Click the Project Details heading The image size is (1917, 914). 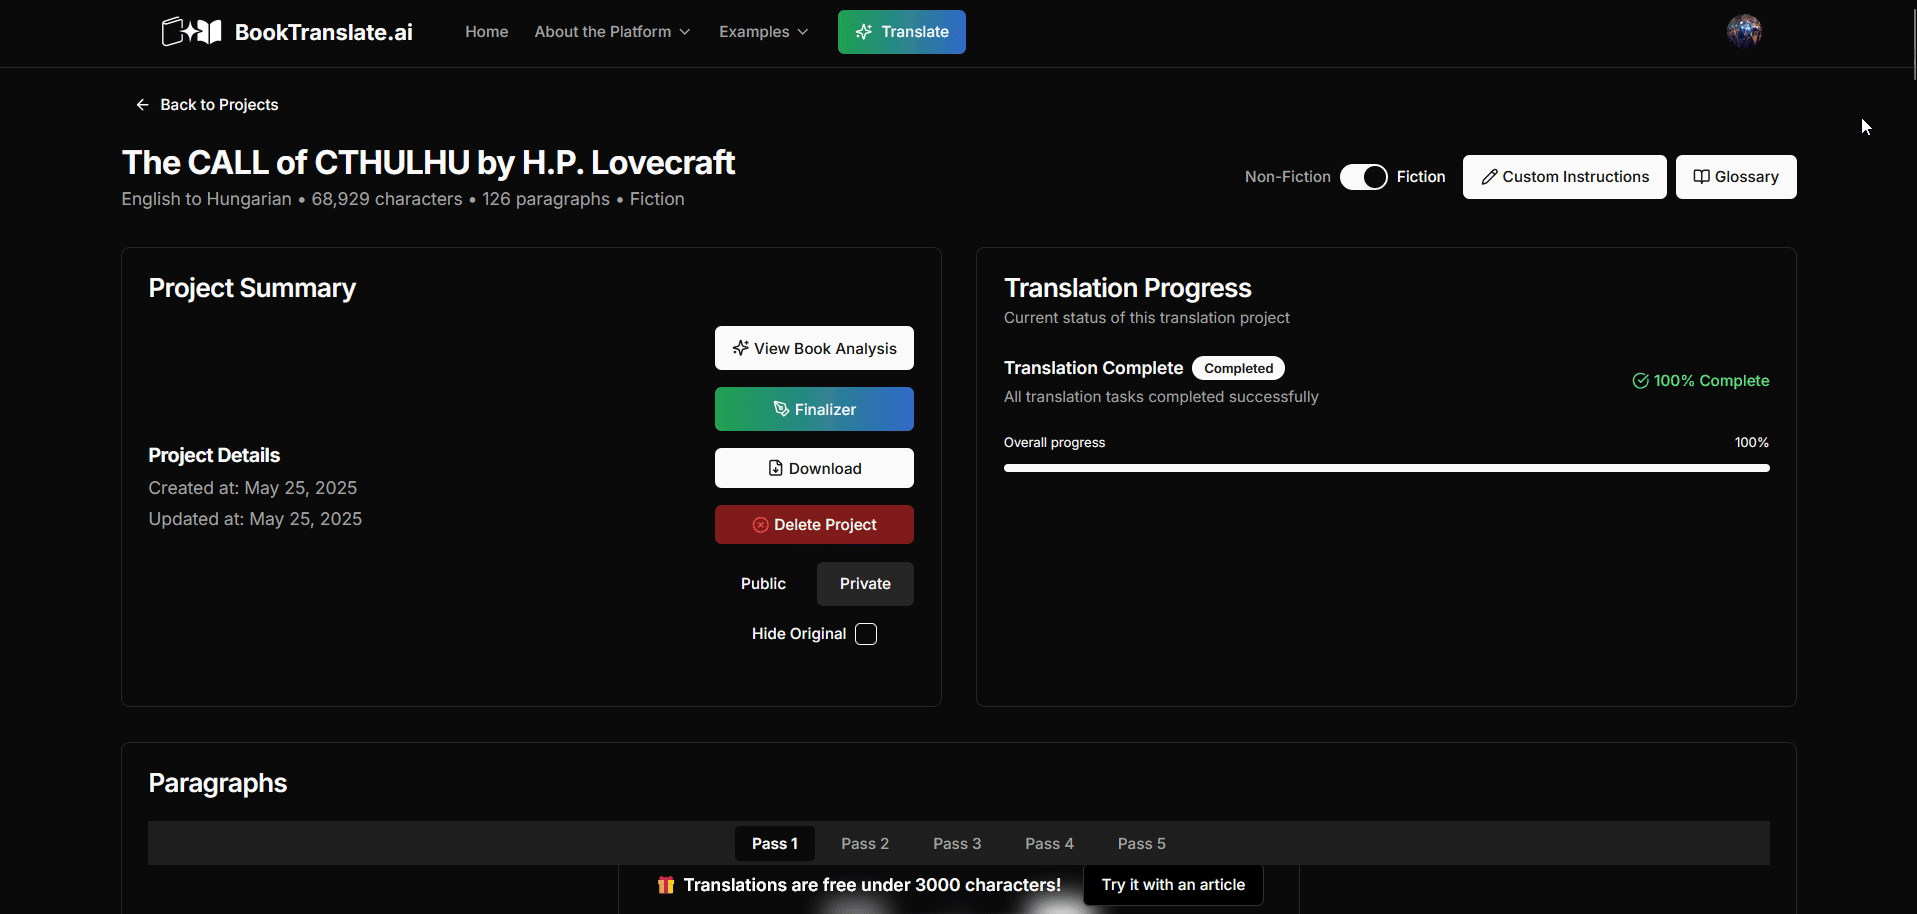click(214, 455)
